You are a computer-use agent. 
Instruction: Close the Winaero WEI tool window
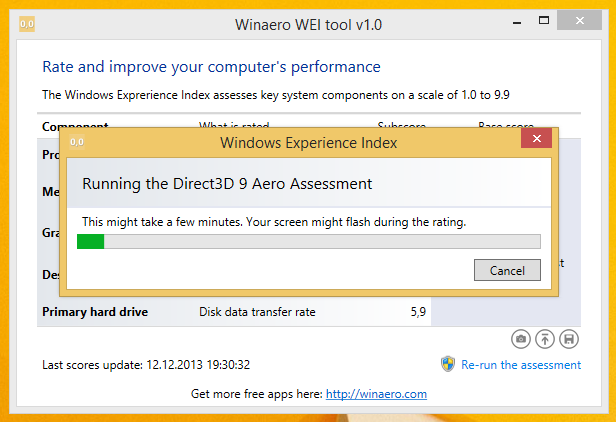coord(579,20)
